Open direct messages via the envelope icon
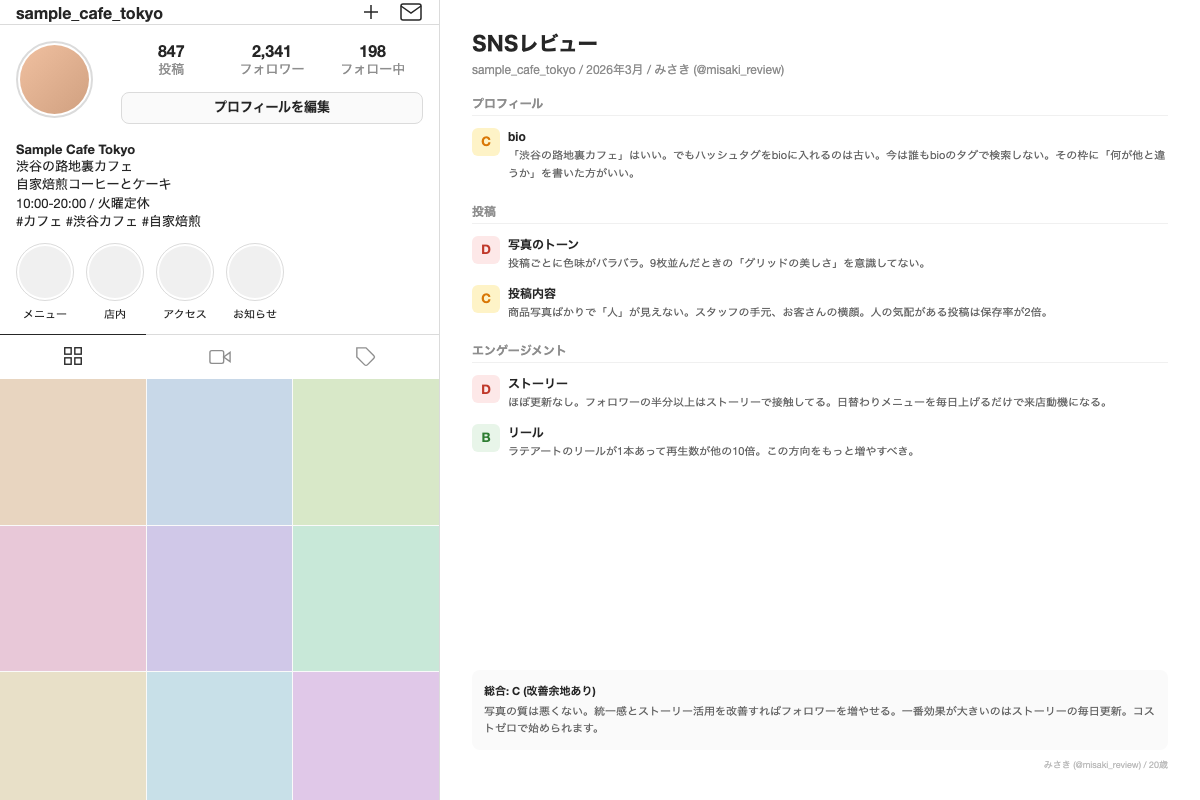 point(411,12)
